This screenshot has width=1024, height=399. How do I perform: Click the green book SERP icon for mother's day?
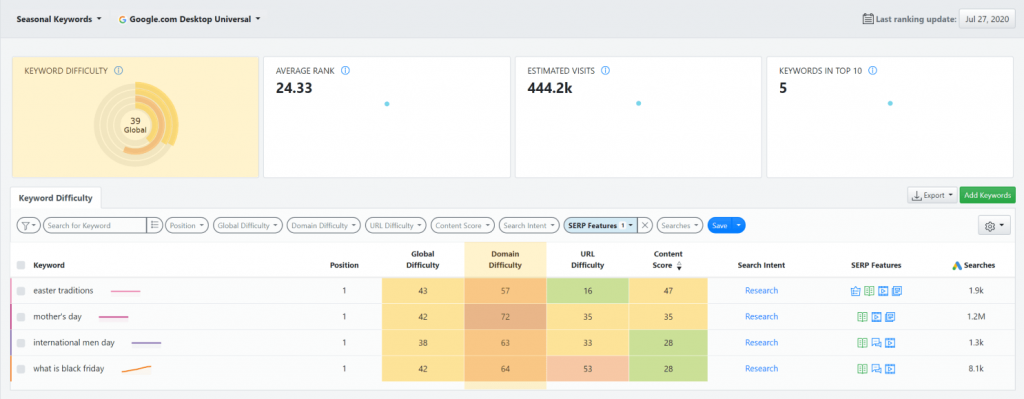[862, 317]
